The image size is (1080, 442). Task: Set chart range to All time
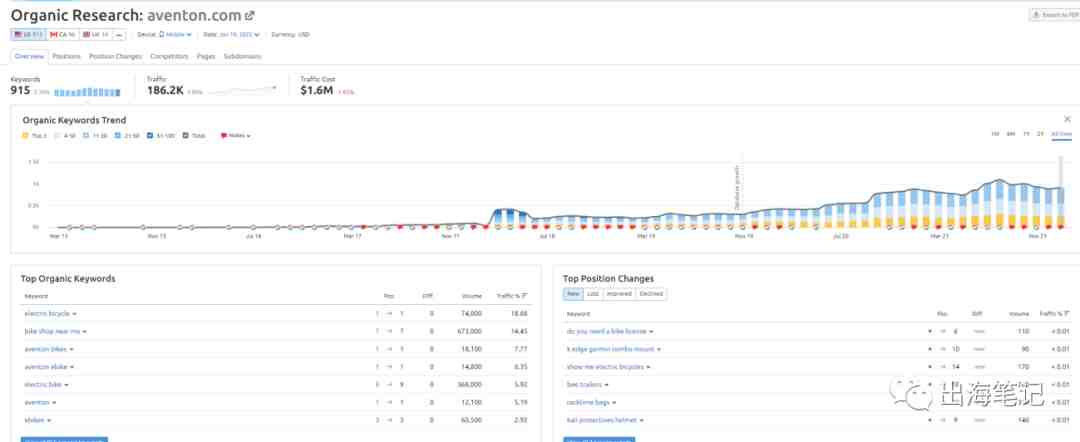(x=1061, y=134)
